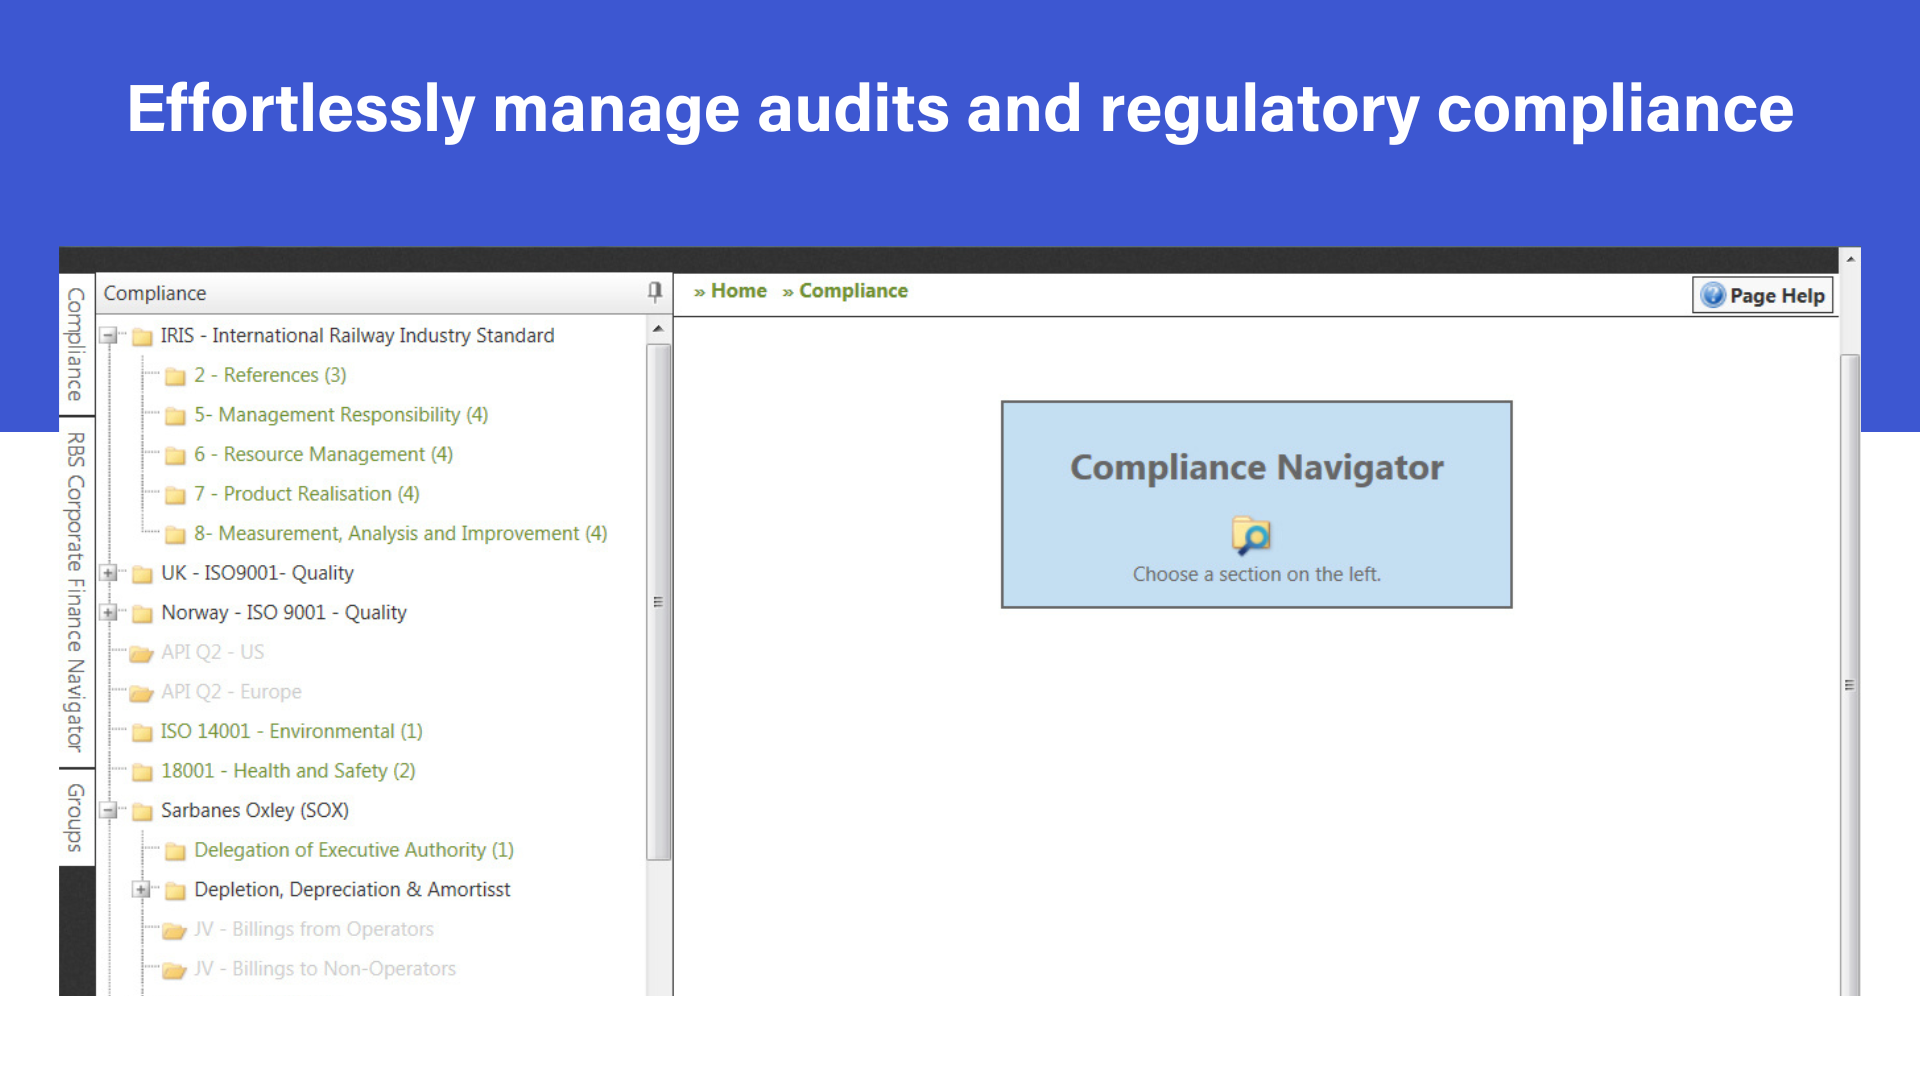
Task: Click the Home breadcrumb link
Action: pyautogui.click(x=738, y=290)
